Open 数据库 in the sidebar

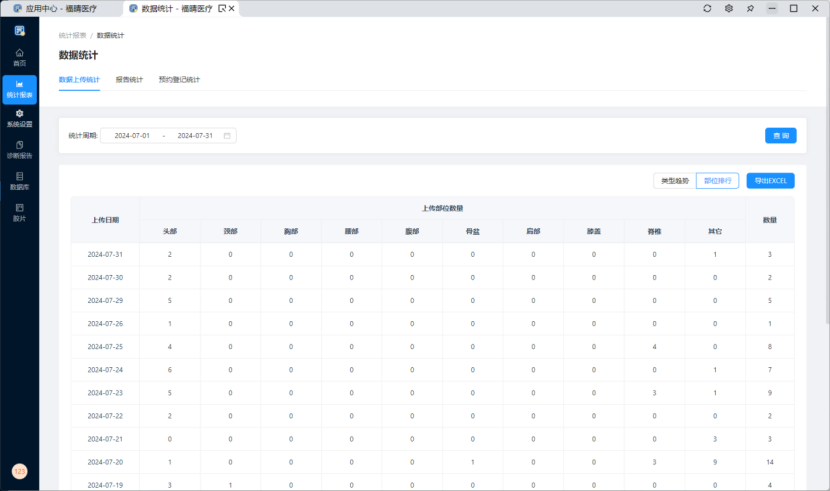point(19,180)
